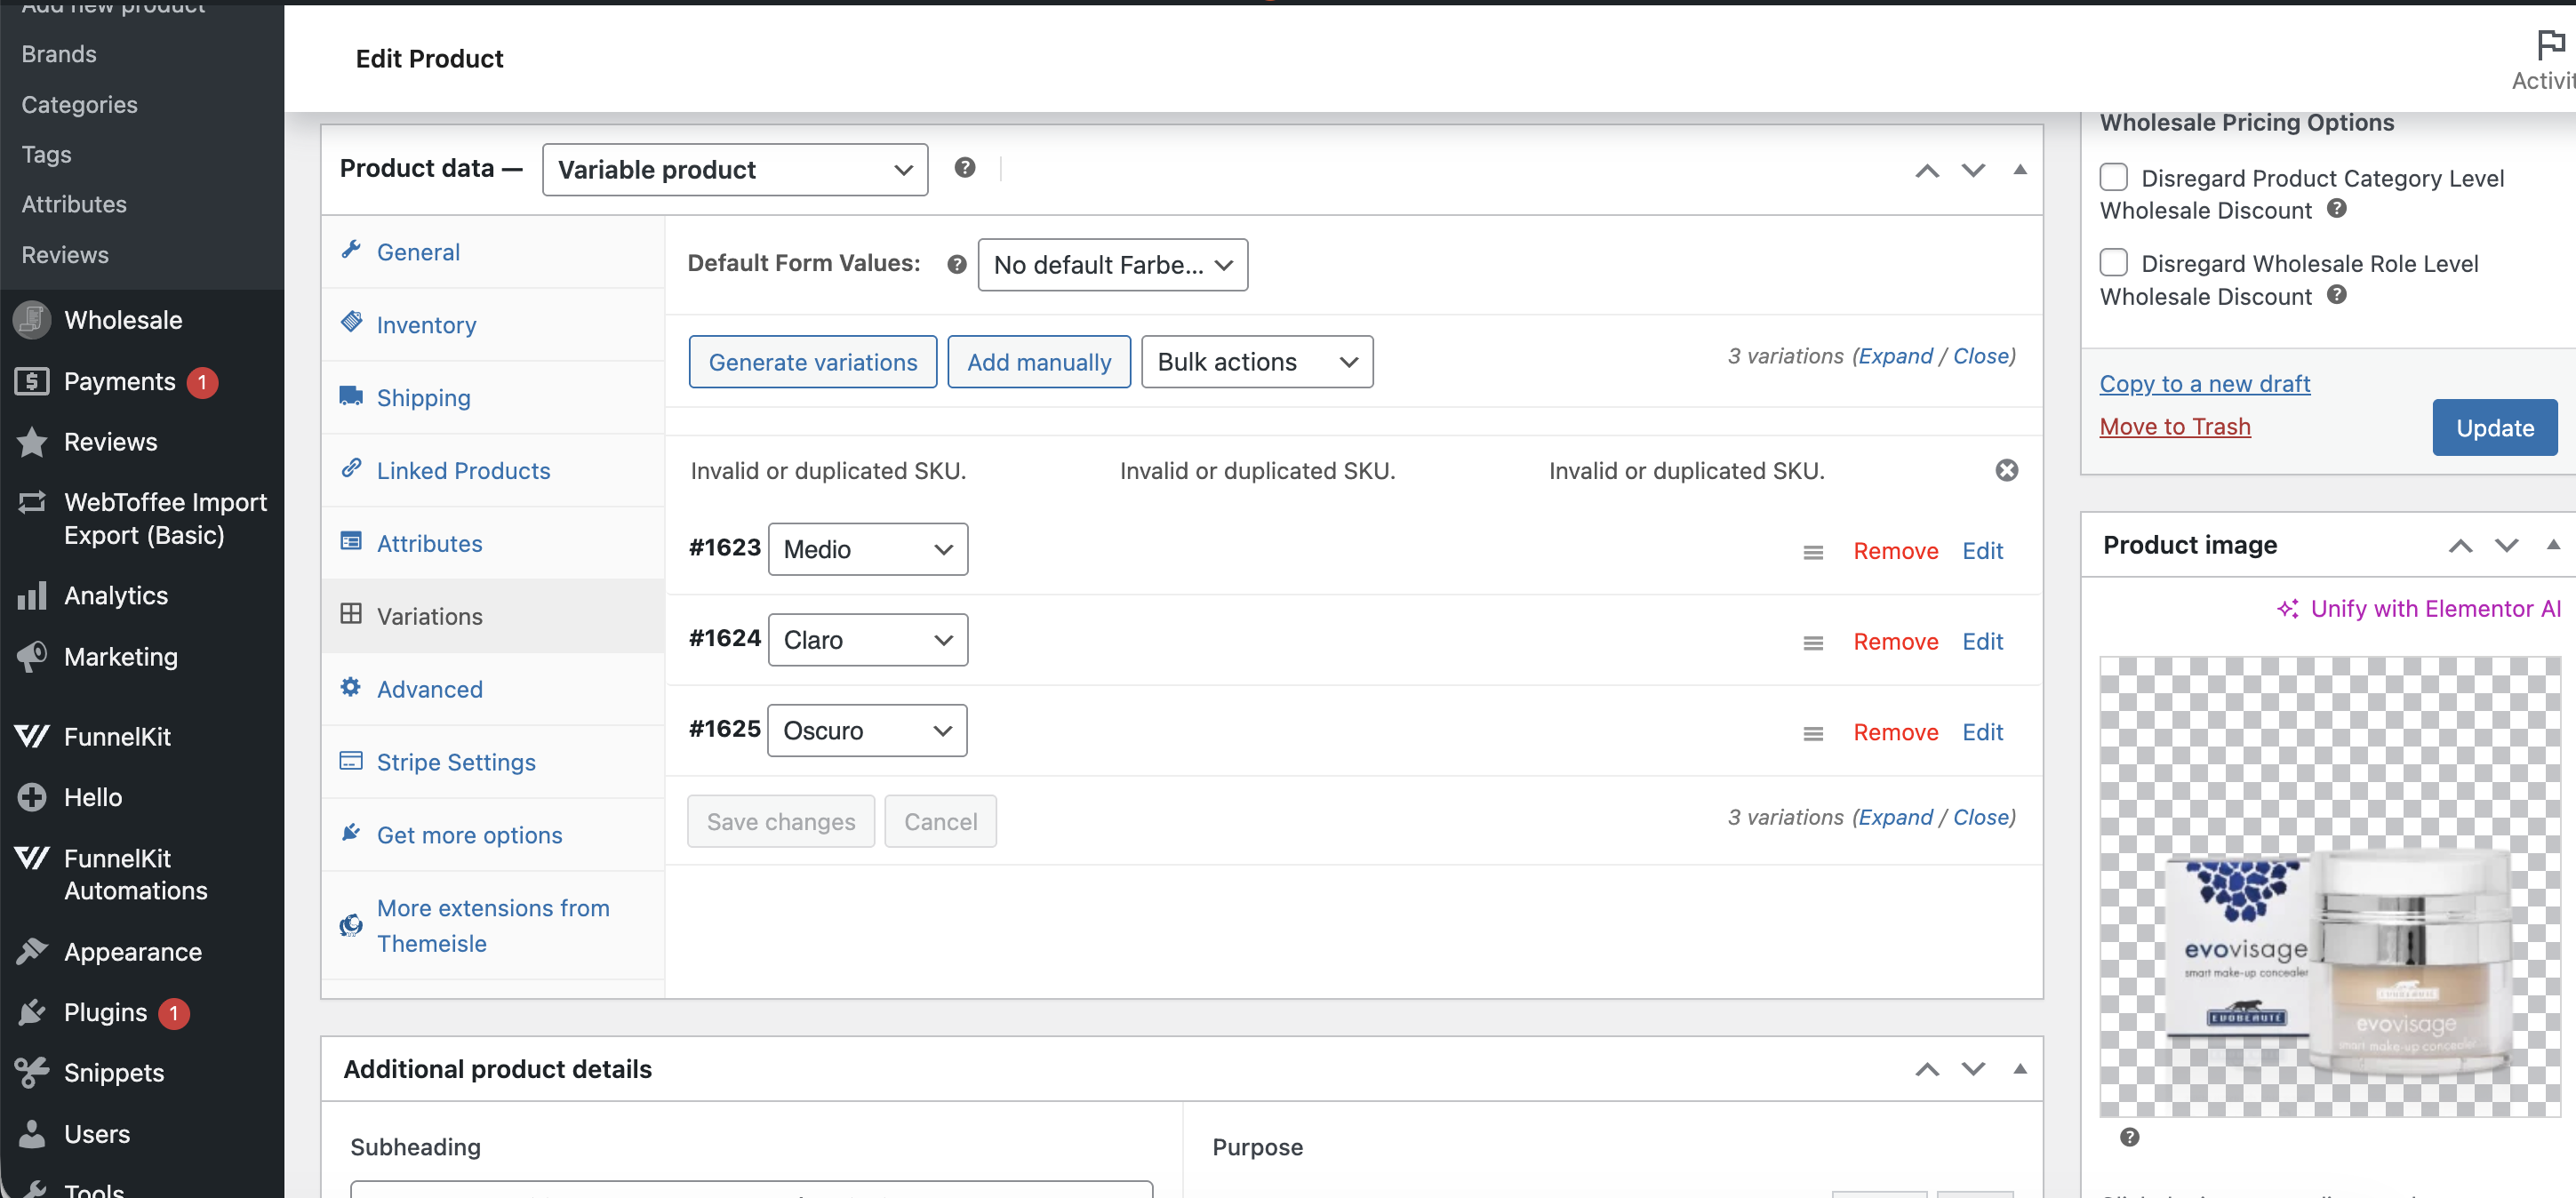
Task: Open the Bulk actions dropdown
Action: (x=1256, y=362)
